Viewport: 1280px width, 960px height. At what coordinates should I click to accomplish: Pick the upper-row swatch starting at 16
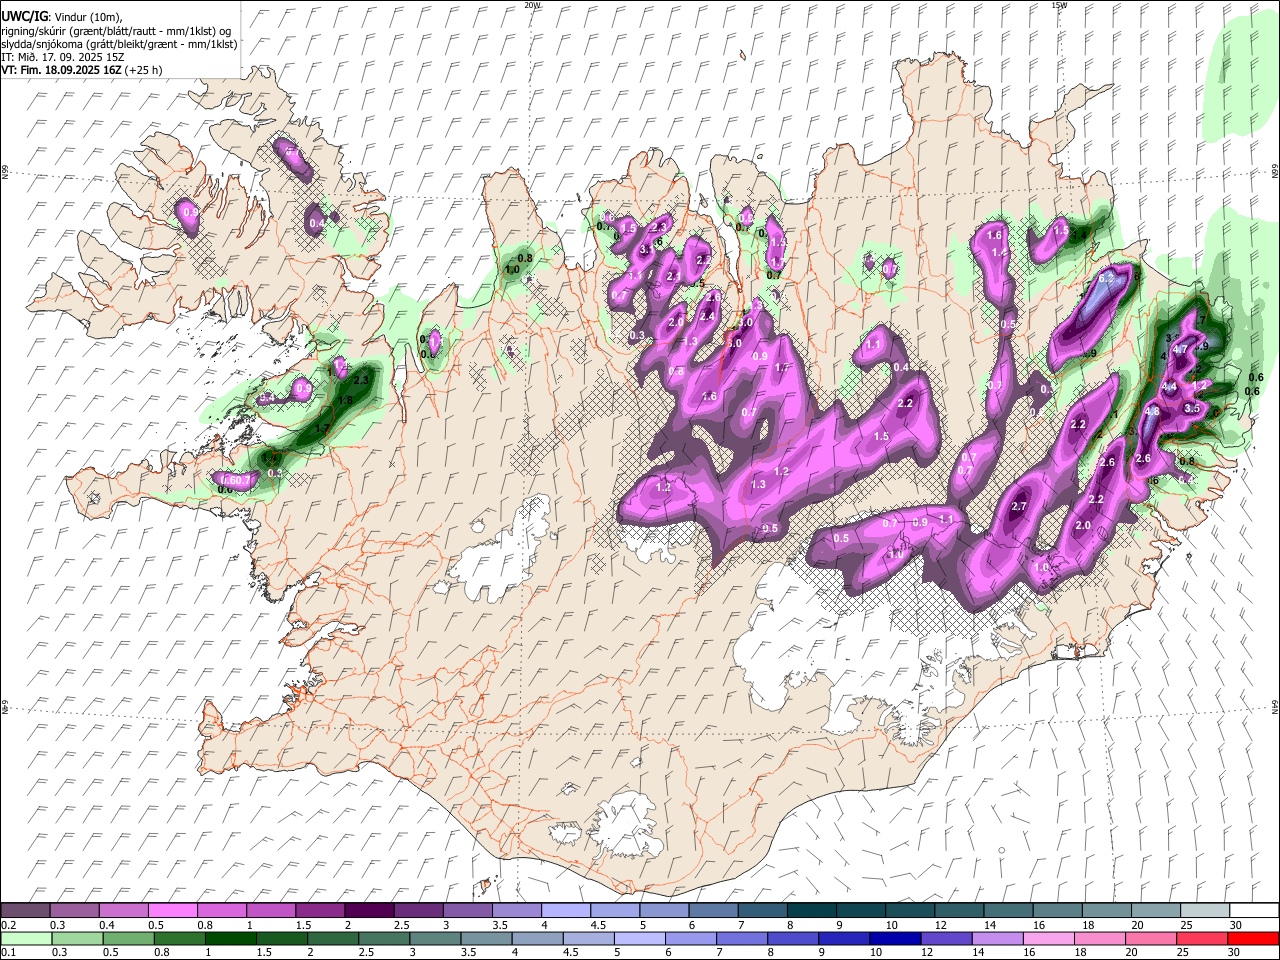click(1058, 910)
